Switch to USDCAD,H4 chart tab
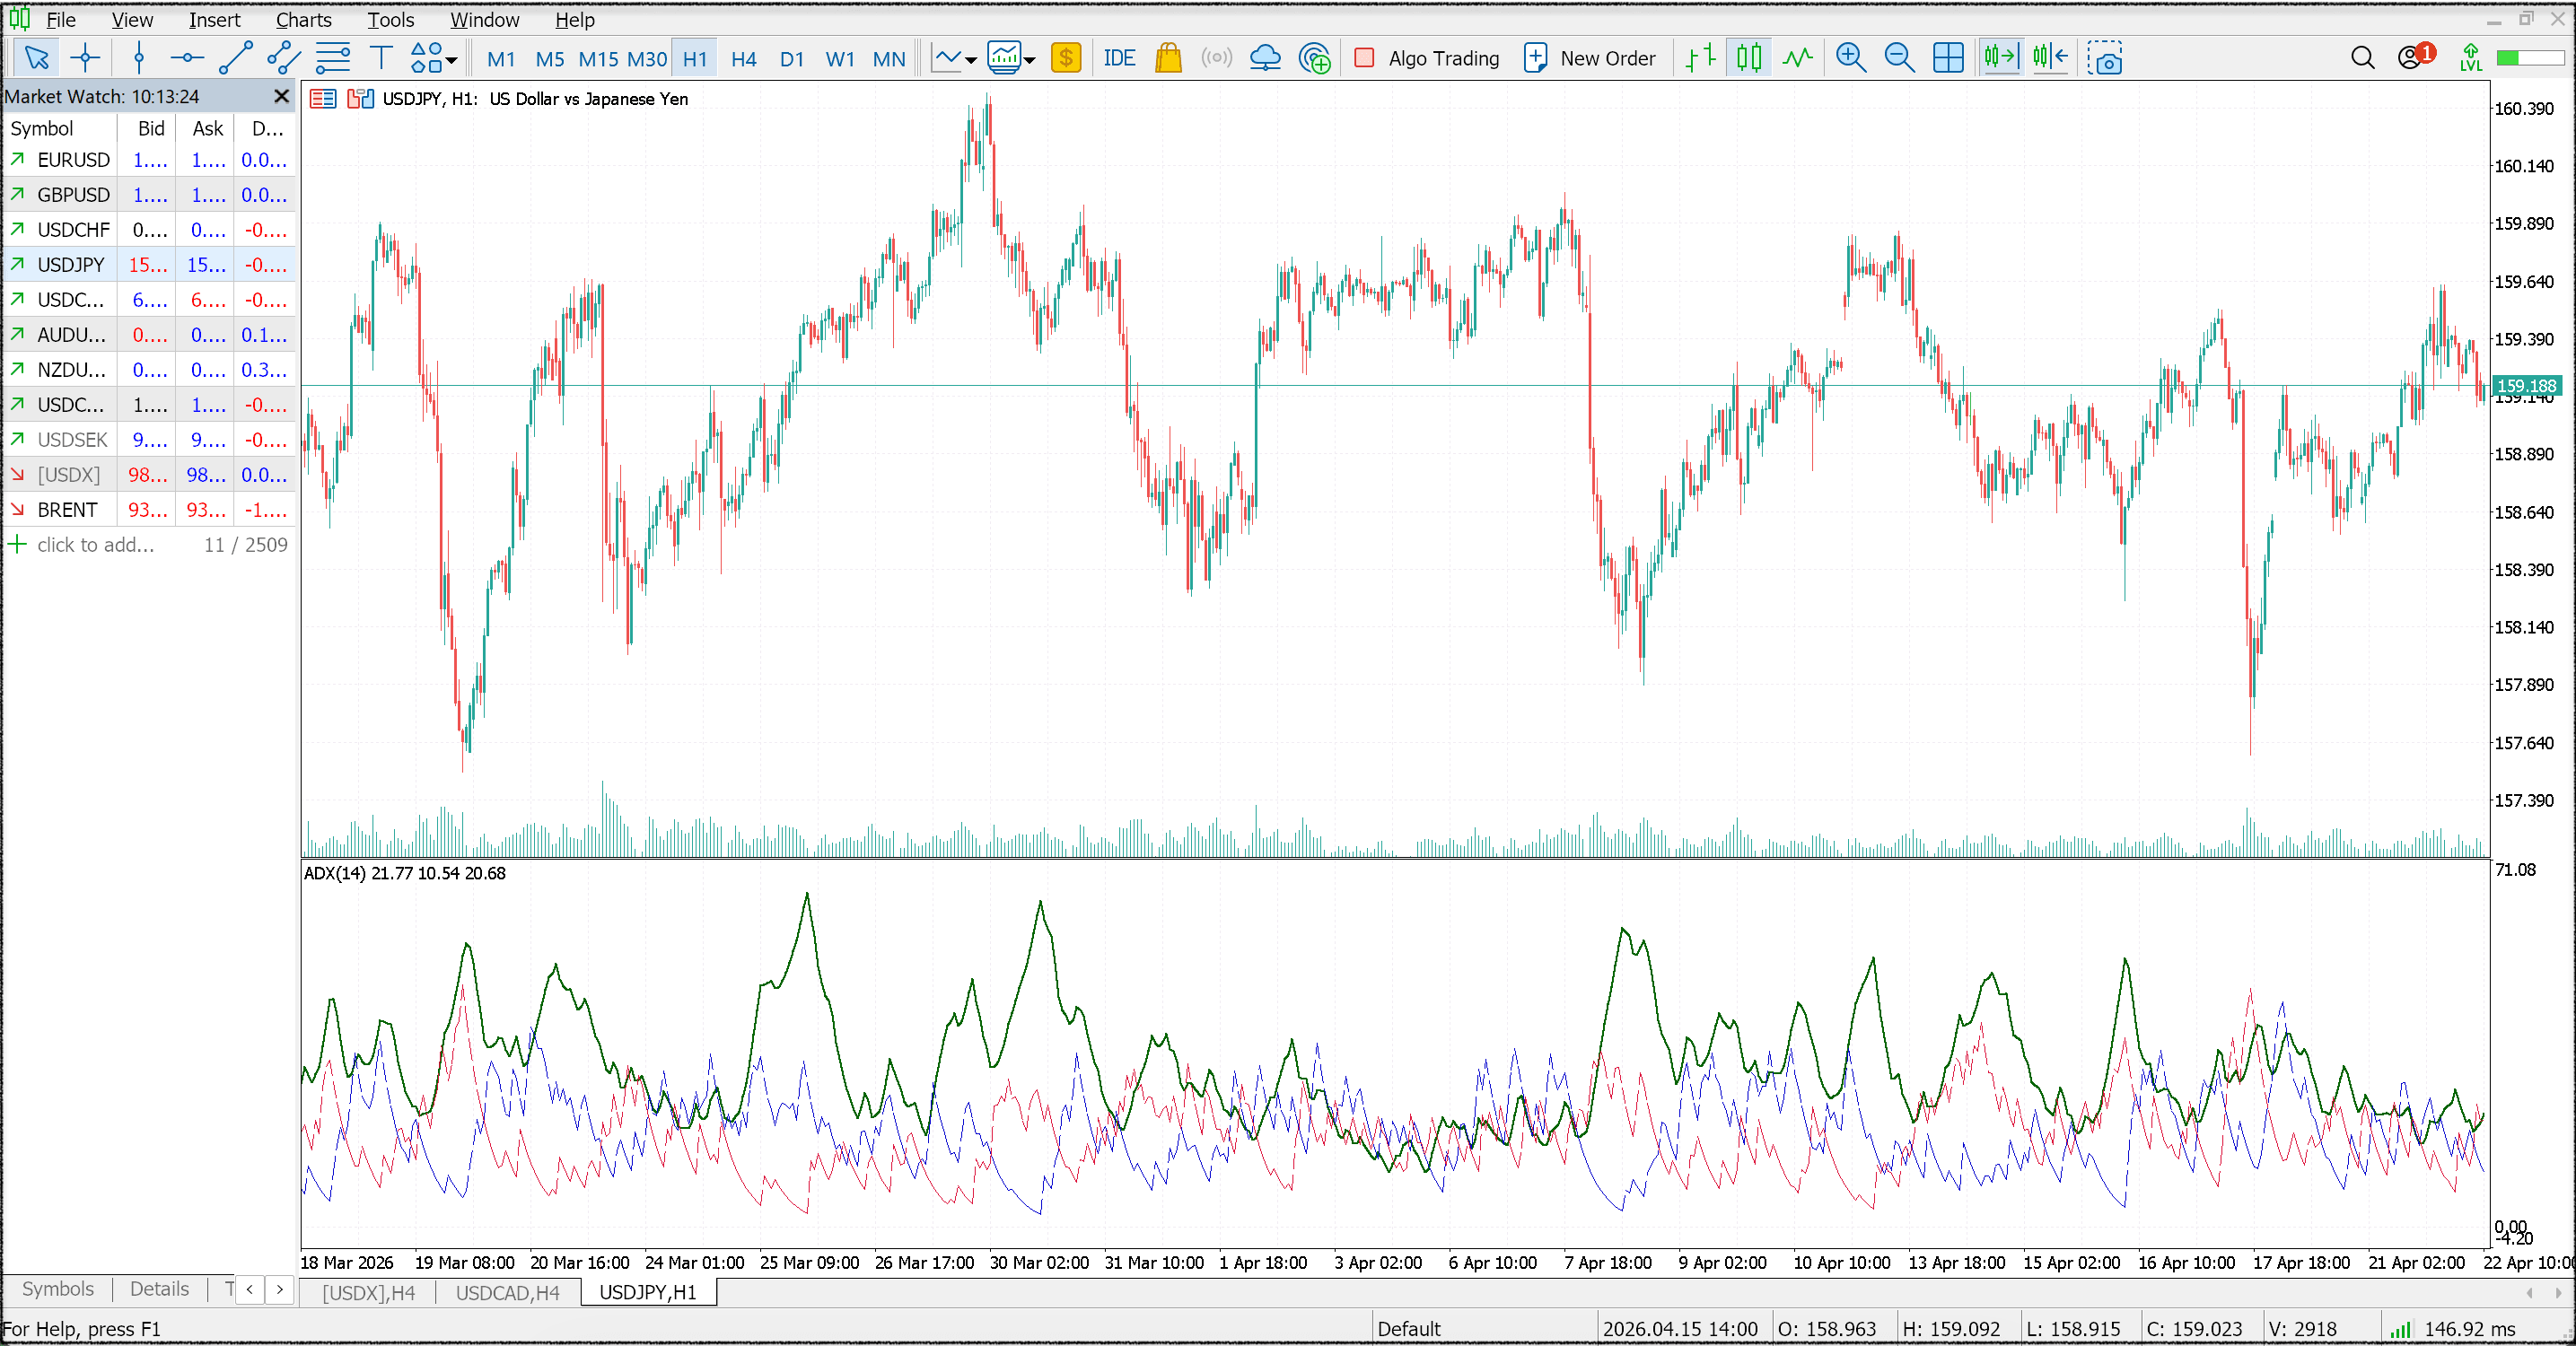This screenshot has height=1346, width=2576. pyautogui.click(x=507, y=1293)
